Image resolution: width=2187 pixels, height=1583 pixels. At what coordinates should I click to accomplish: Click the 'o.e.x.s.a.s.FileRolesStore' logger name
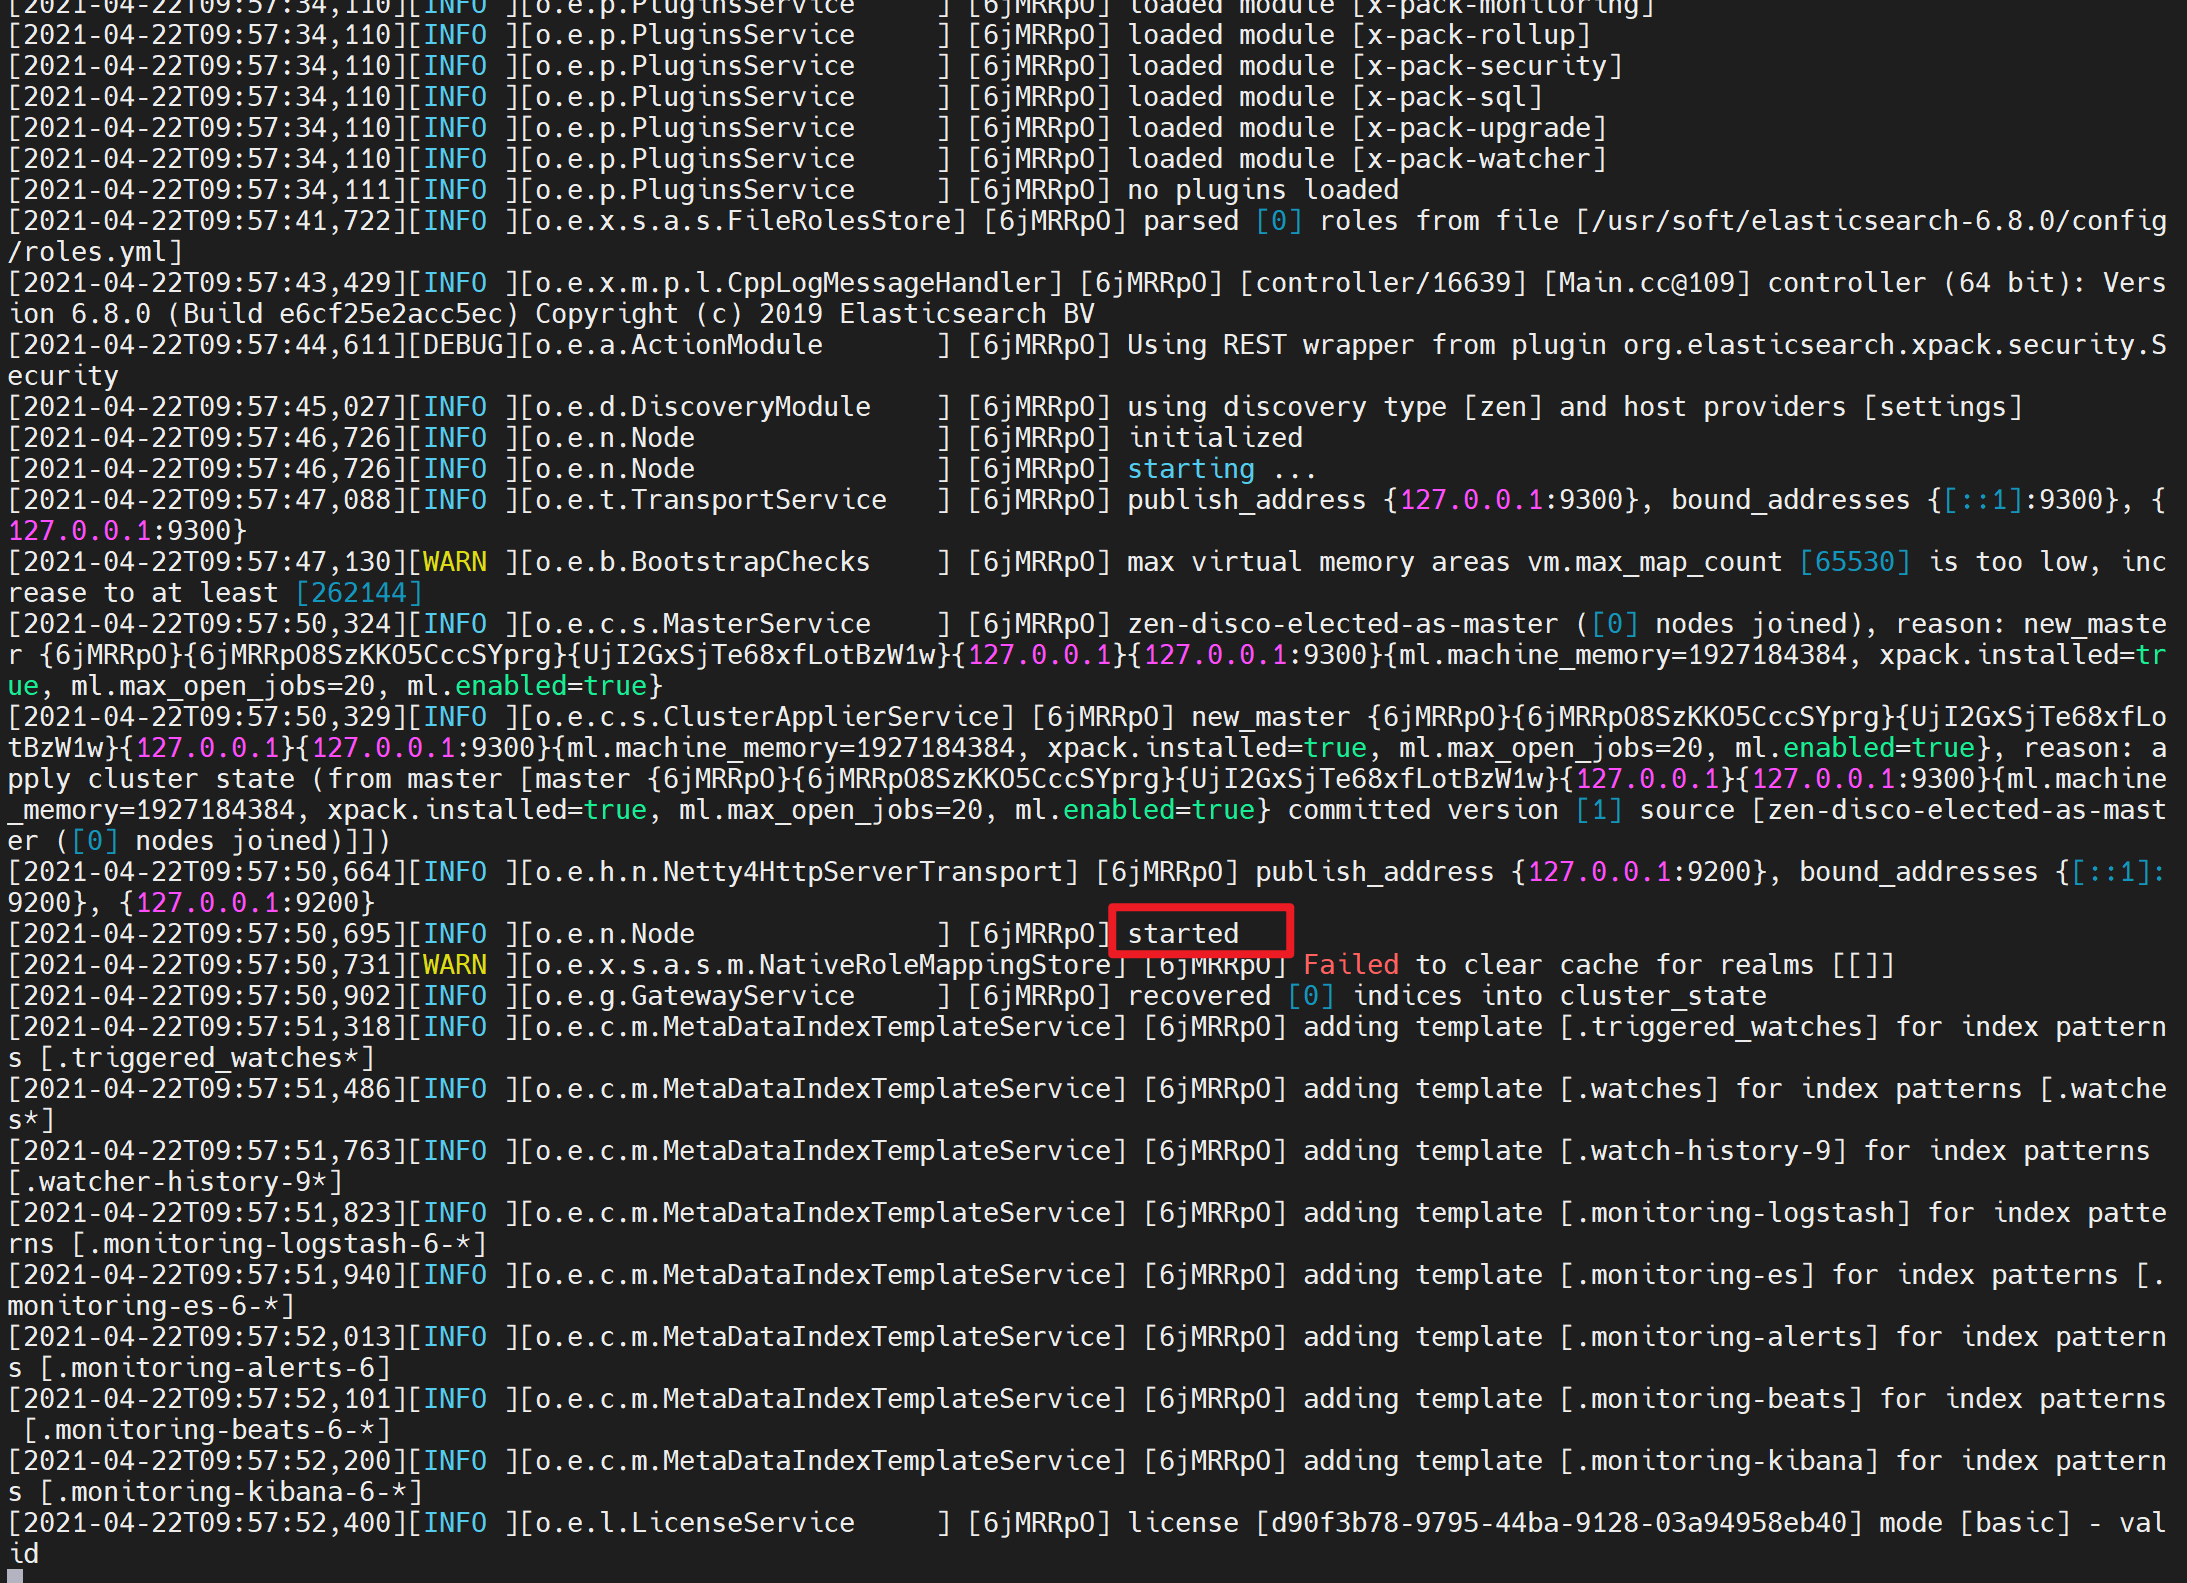pyautogui.click(x=743, y=221)
